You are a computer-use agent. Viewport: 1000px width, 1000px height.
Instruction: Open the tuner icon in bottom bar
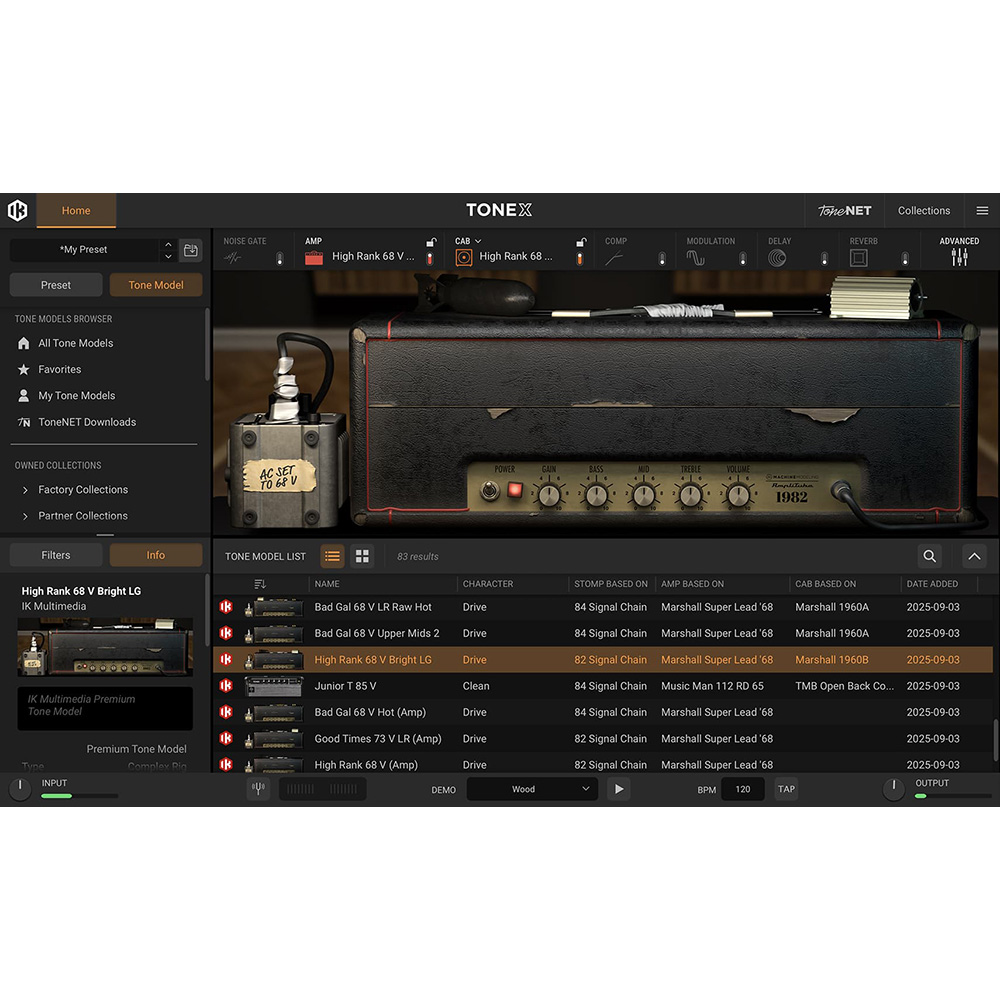[258, 789]
